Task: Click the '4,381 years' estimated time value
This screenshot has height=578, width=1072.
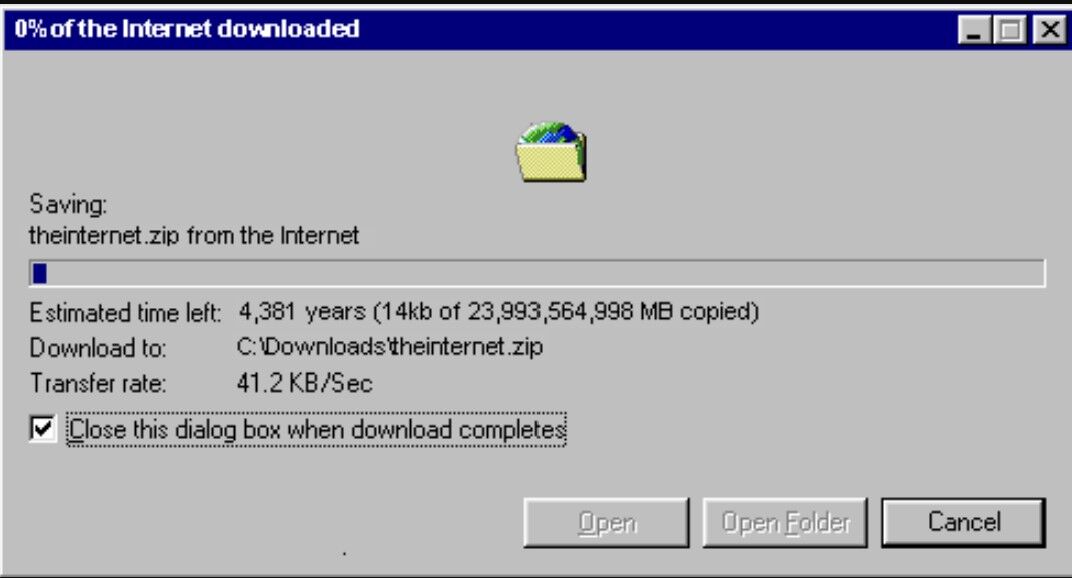Action: (302, 312)
